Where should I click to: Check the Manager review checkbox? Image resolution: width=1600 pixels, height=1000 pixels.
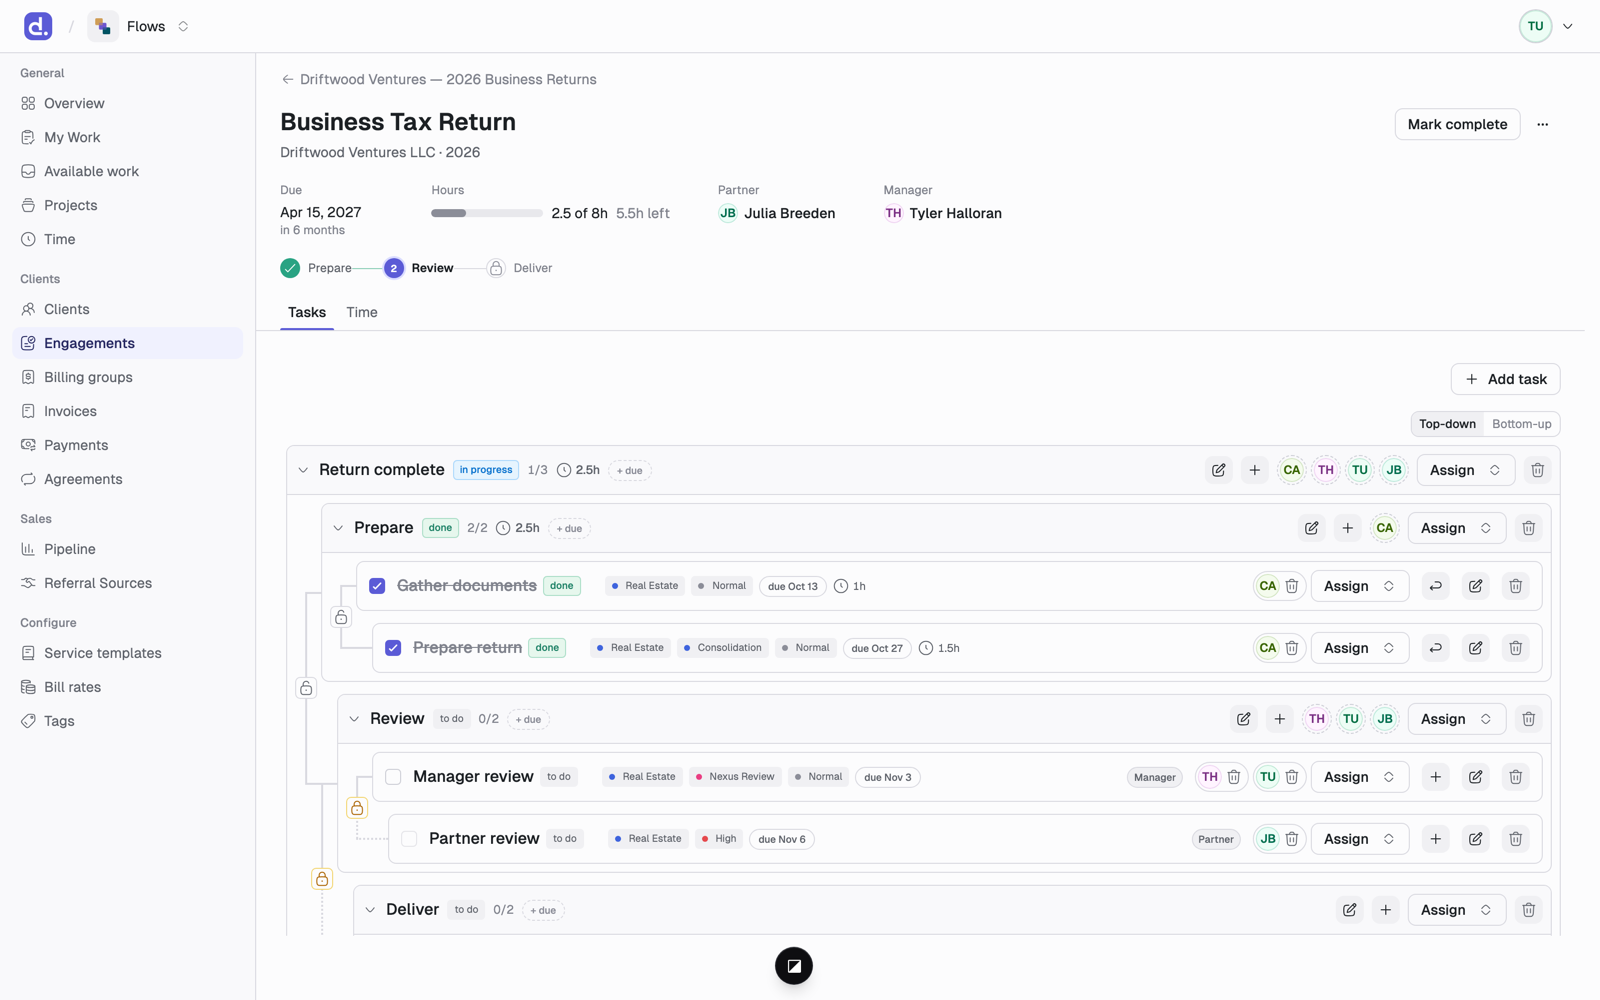tap(393, 777)
